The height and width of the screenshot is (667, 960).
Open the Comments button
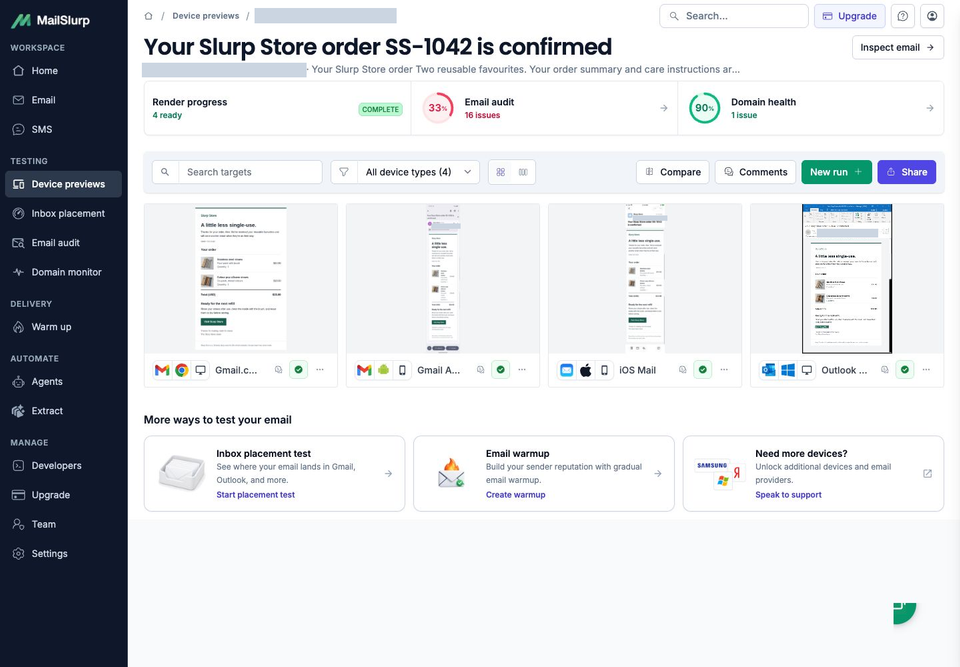coord(756,172)
